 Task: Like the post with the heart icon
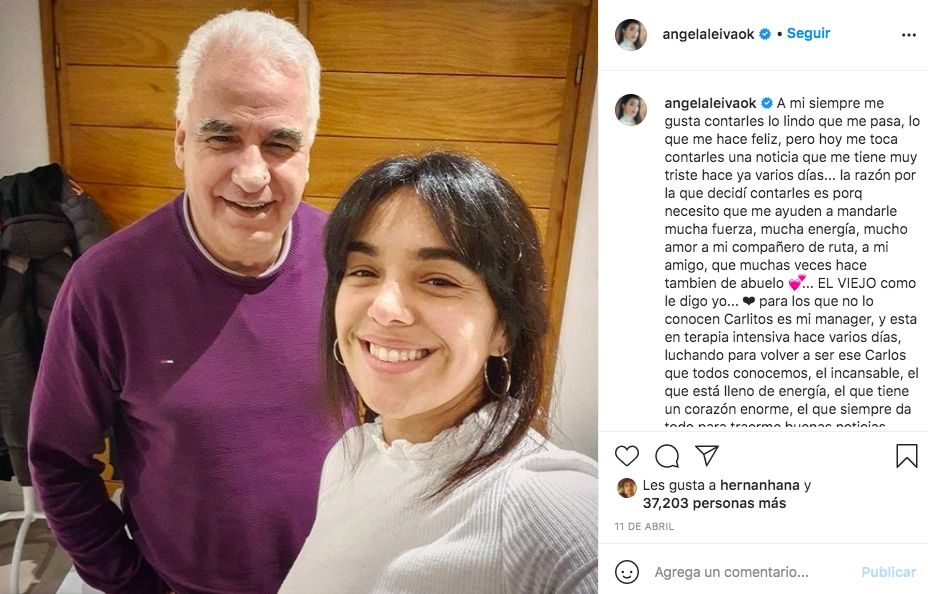pyautogui.click(x=627, y=456)
